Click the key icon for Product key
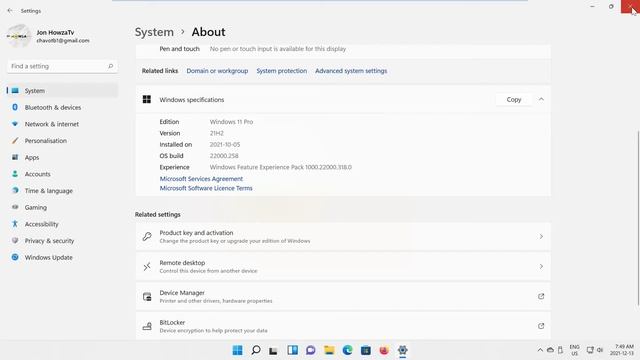This screenshot has width=640, height=360. [147, 237]
